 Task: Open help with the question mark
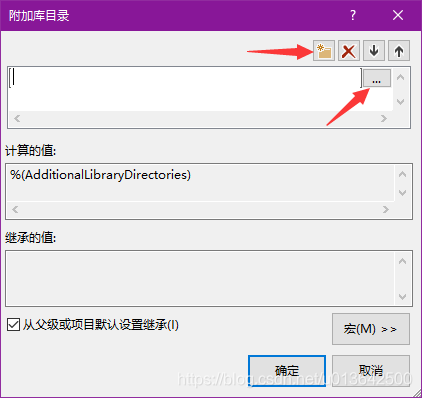pyautogui.click(x=353, y=15)
